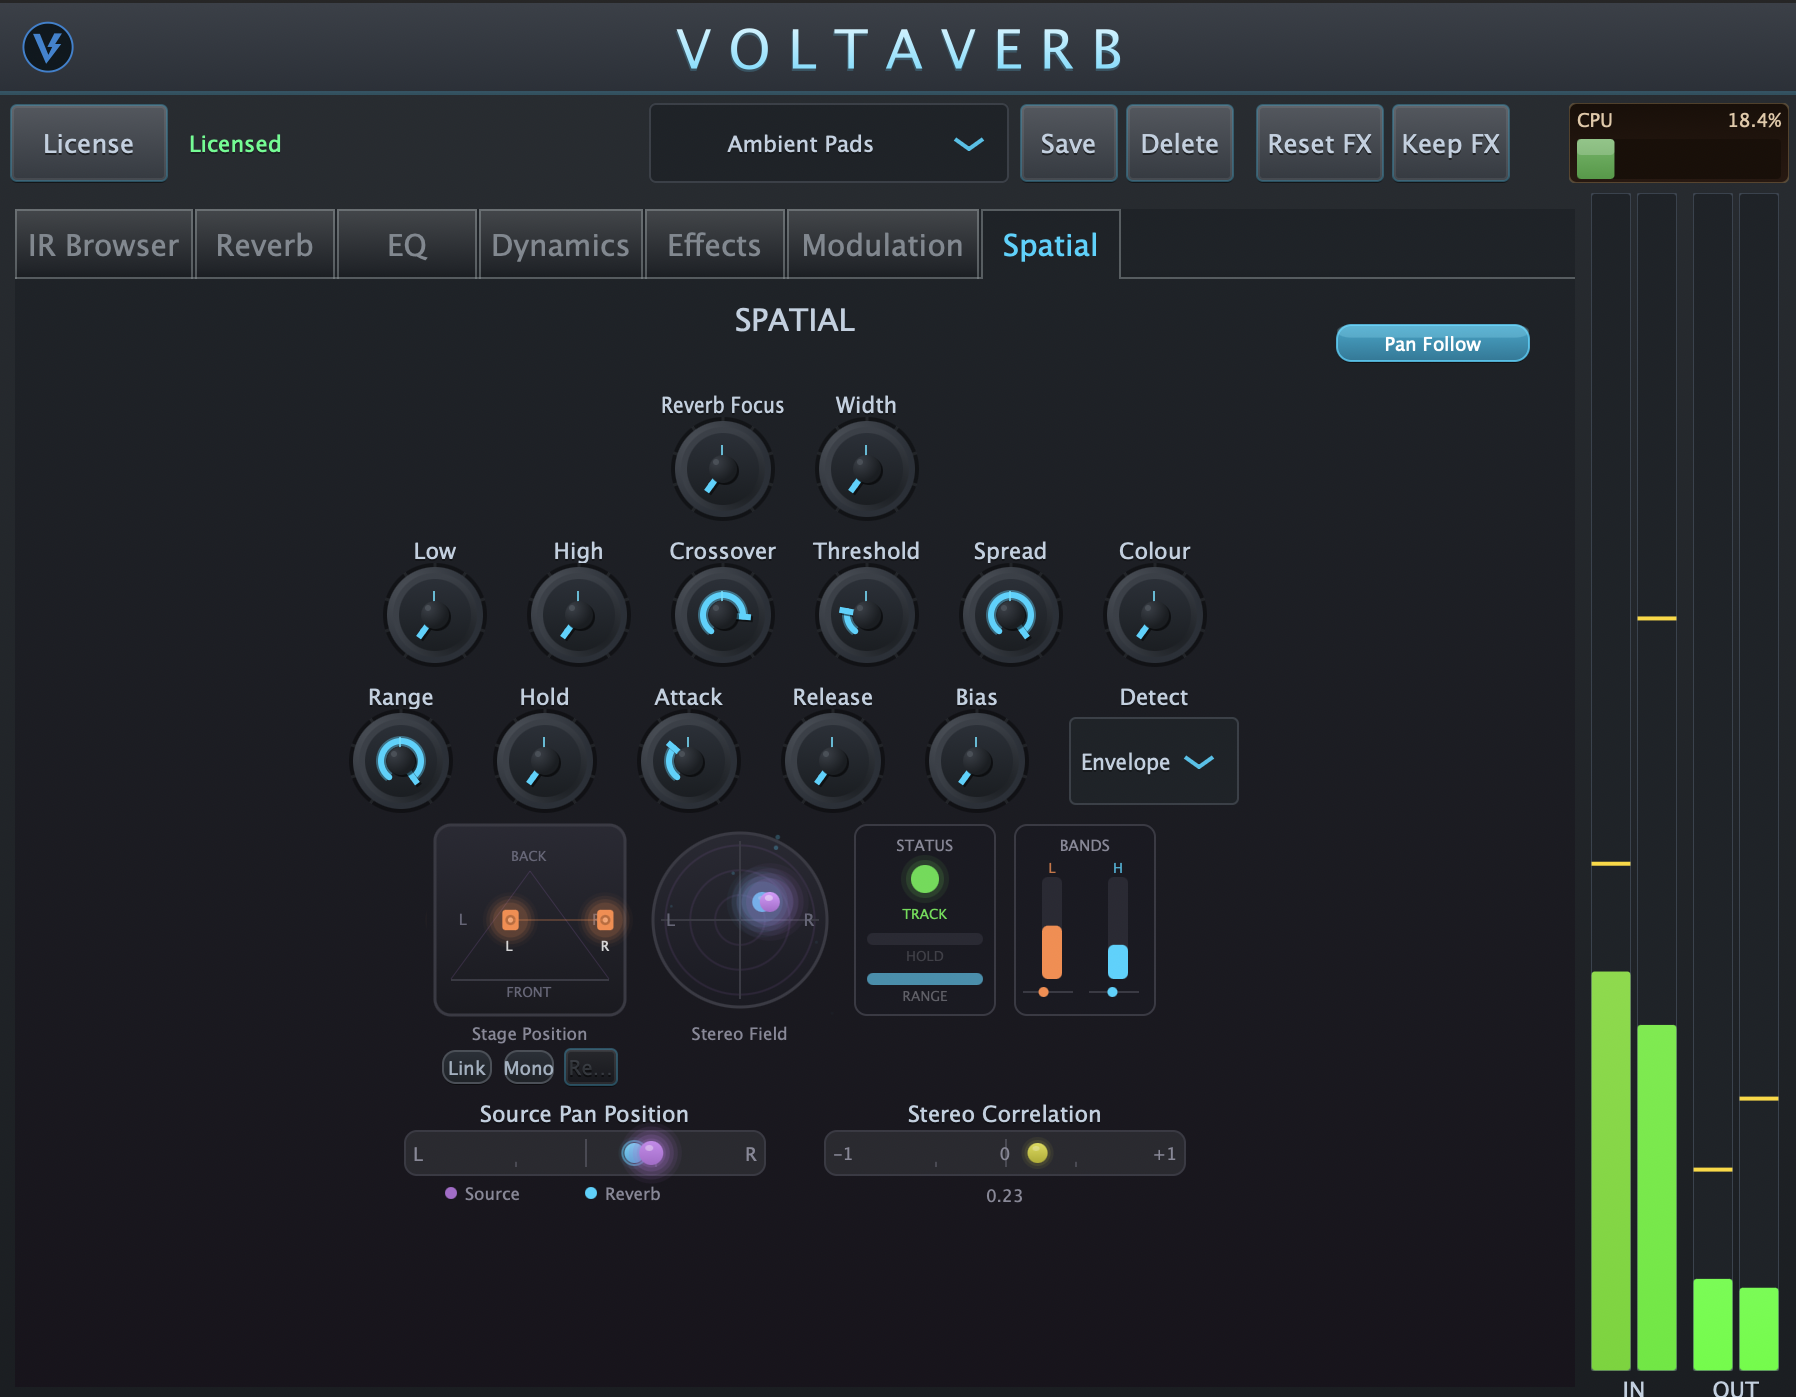Click the Reverb Focus knob
The height and width of the screenshot is (1397, 1796).
722,469
